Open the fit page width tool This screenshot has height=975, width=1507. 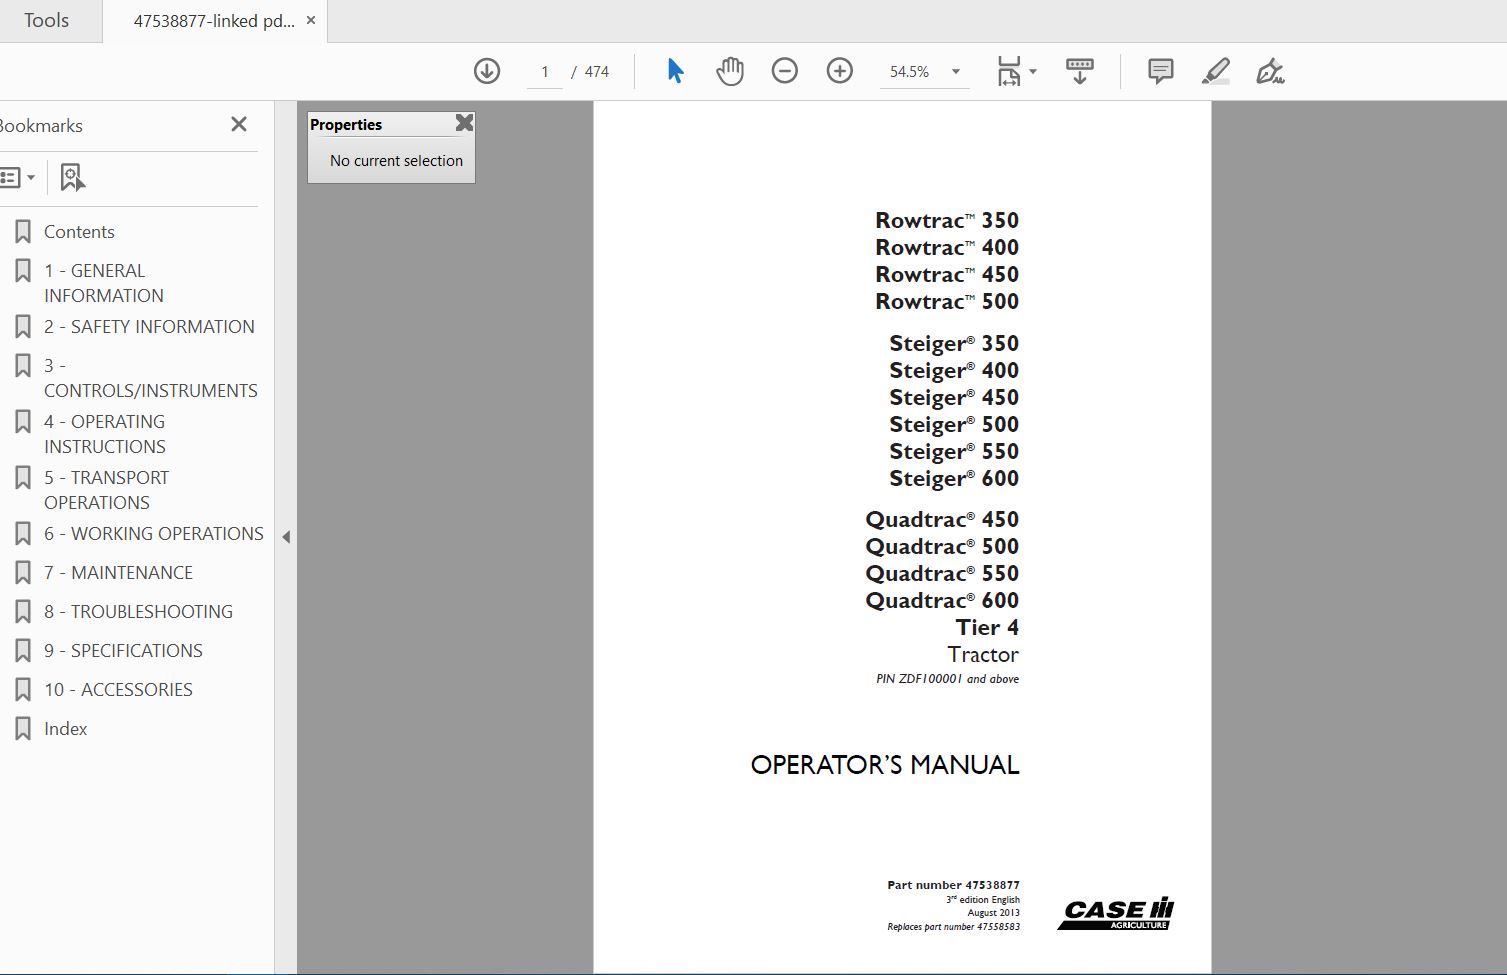tap(1010, 71)
